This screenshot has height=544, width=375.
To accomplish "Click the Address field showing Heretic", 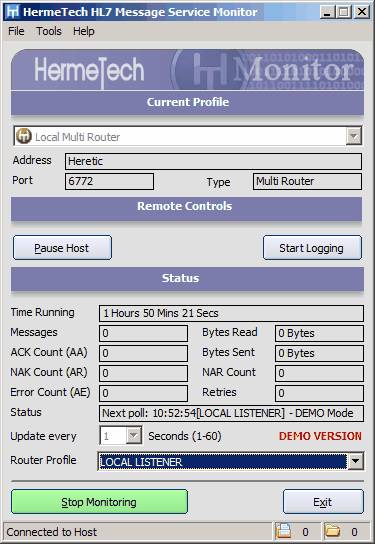I will point(213,161).
